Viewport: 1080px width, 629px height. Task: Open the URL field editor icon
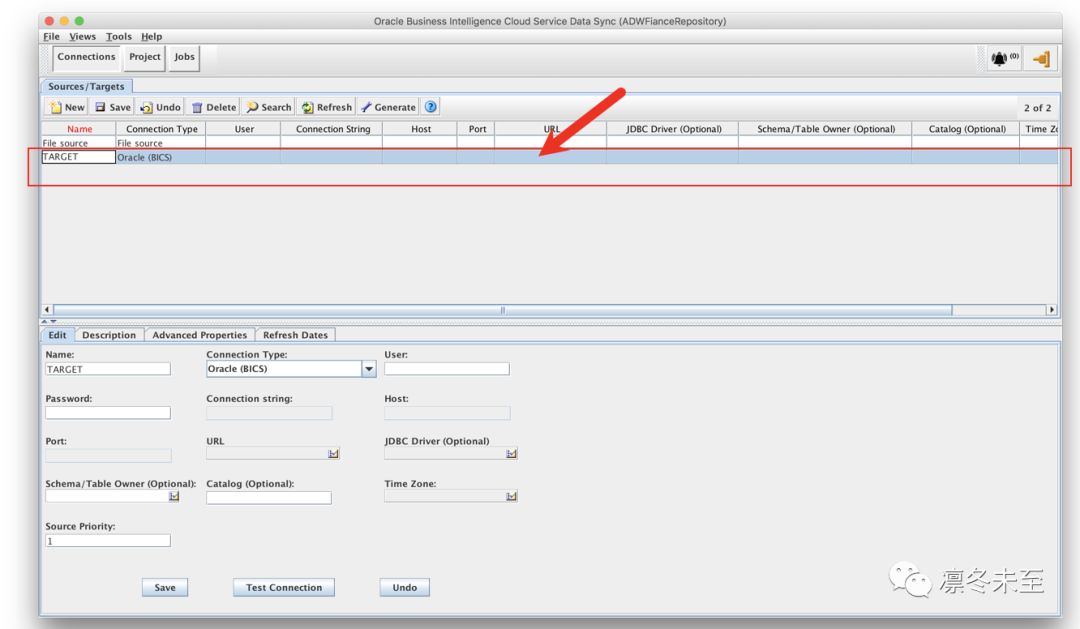(333, 453)
